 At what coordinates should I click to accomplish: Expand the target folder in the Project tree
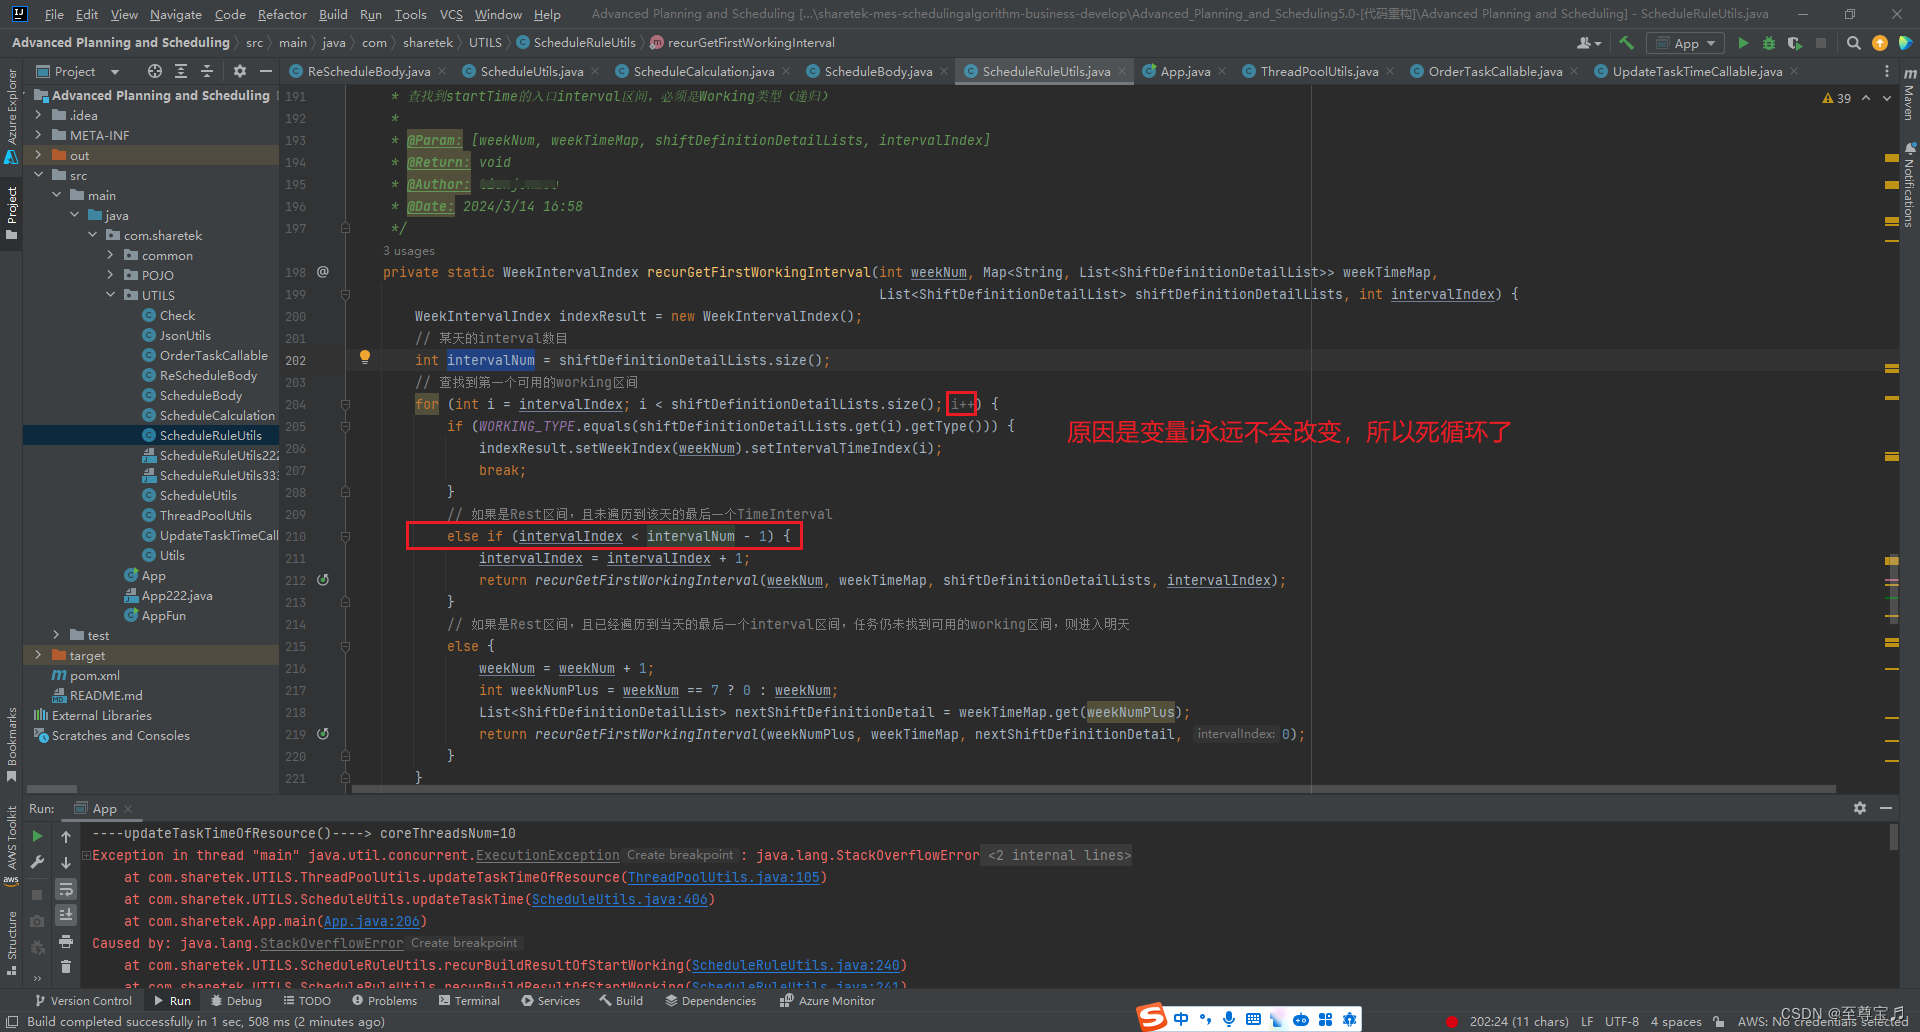click(x=38, y=655)
